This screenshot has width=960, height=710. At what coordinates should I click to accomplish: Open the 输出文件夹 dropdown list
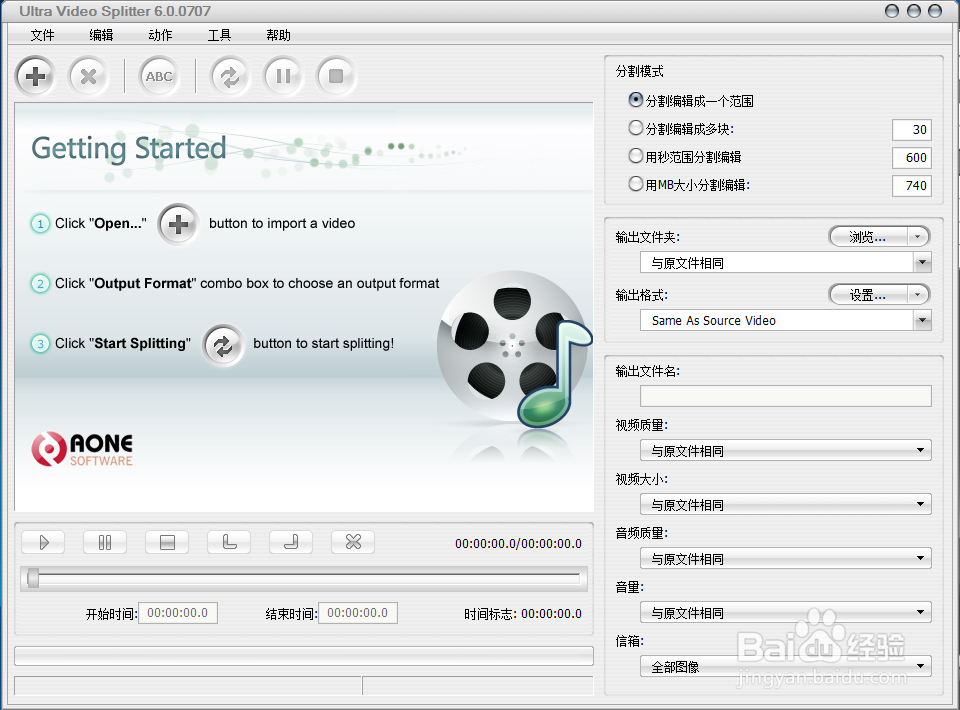point(922,263)
